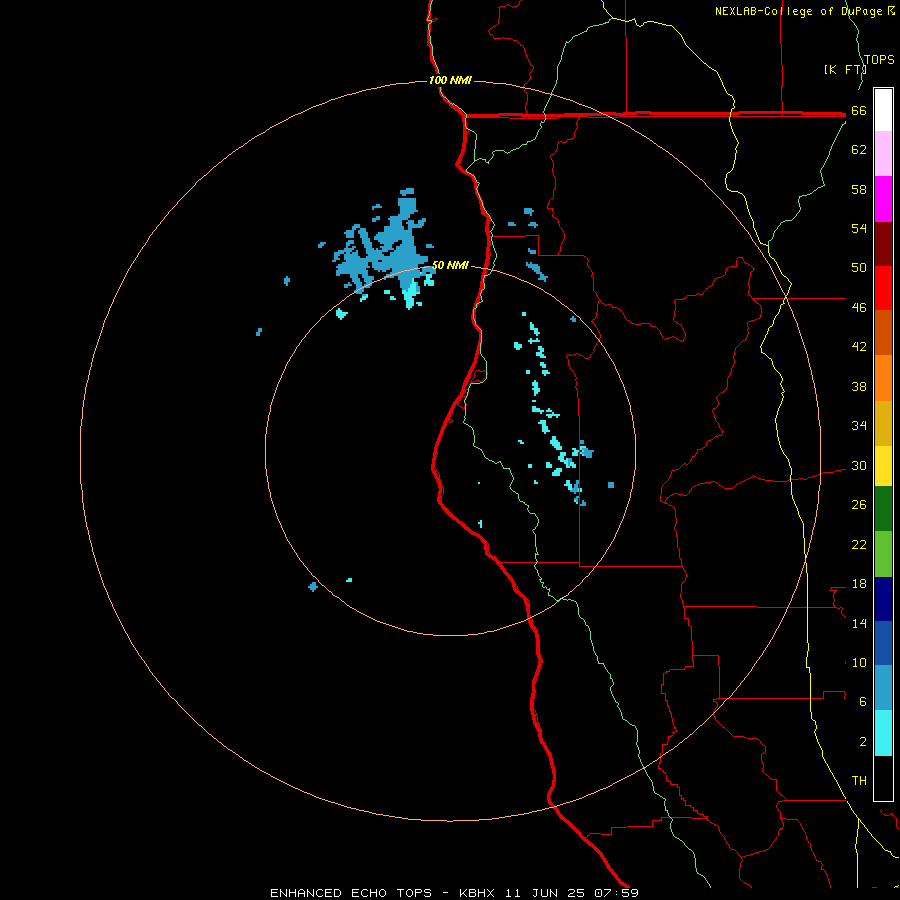Click the '58' legend value

pyautogui.click(x=859, y=189)
